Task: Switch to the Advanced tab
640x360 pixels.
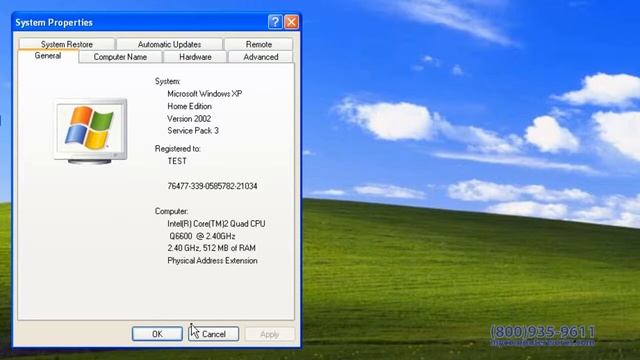Action: click(x=260, y=57)
